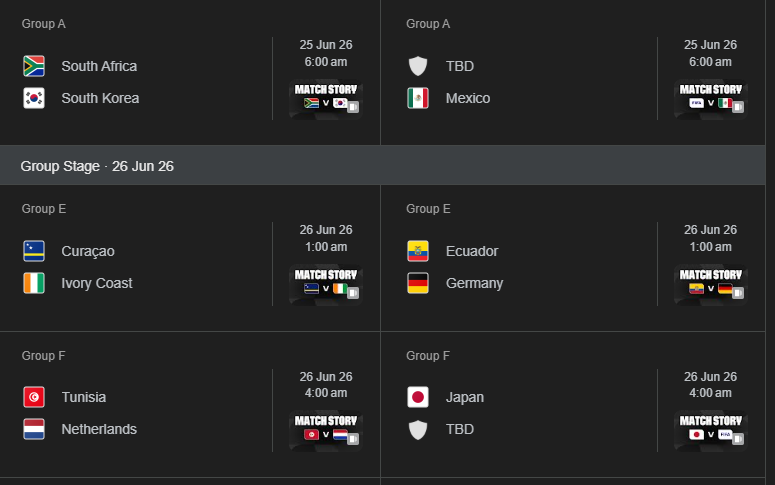Click the Netherlands flag icon
The image size is (775, 485).
point(34,429)
